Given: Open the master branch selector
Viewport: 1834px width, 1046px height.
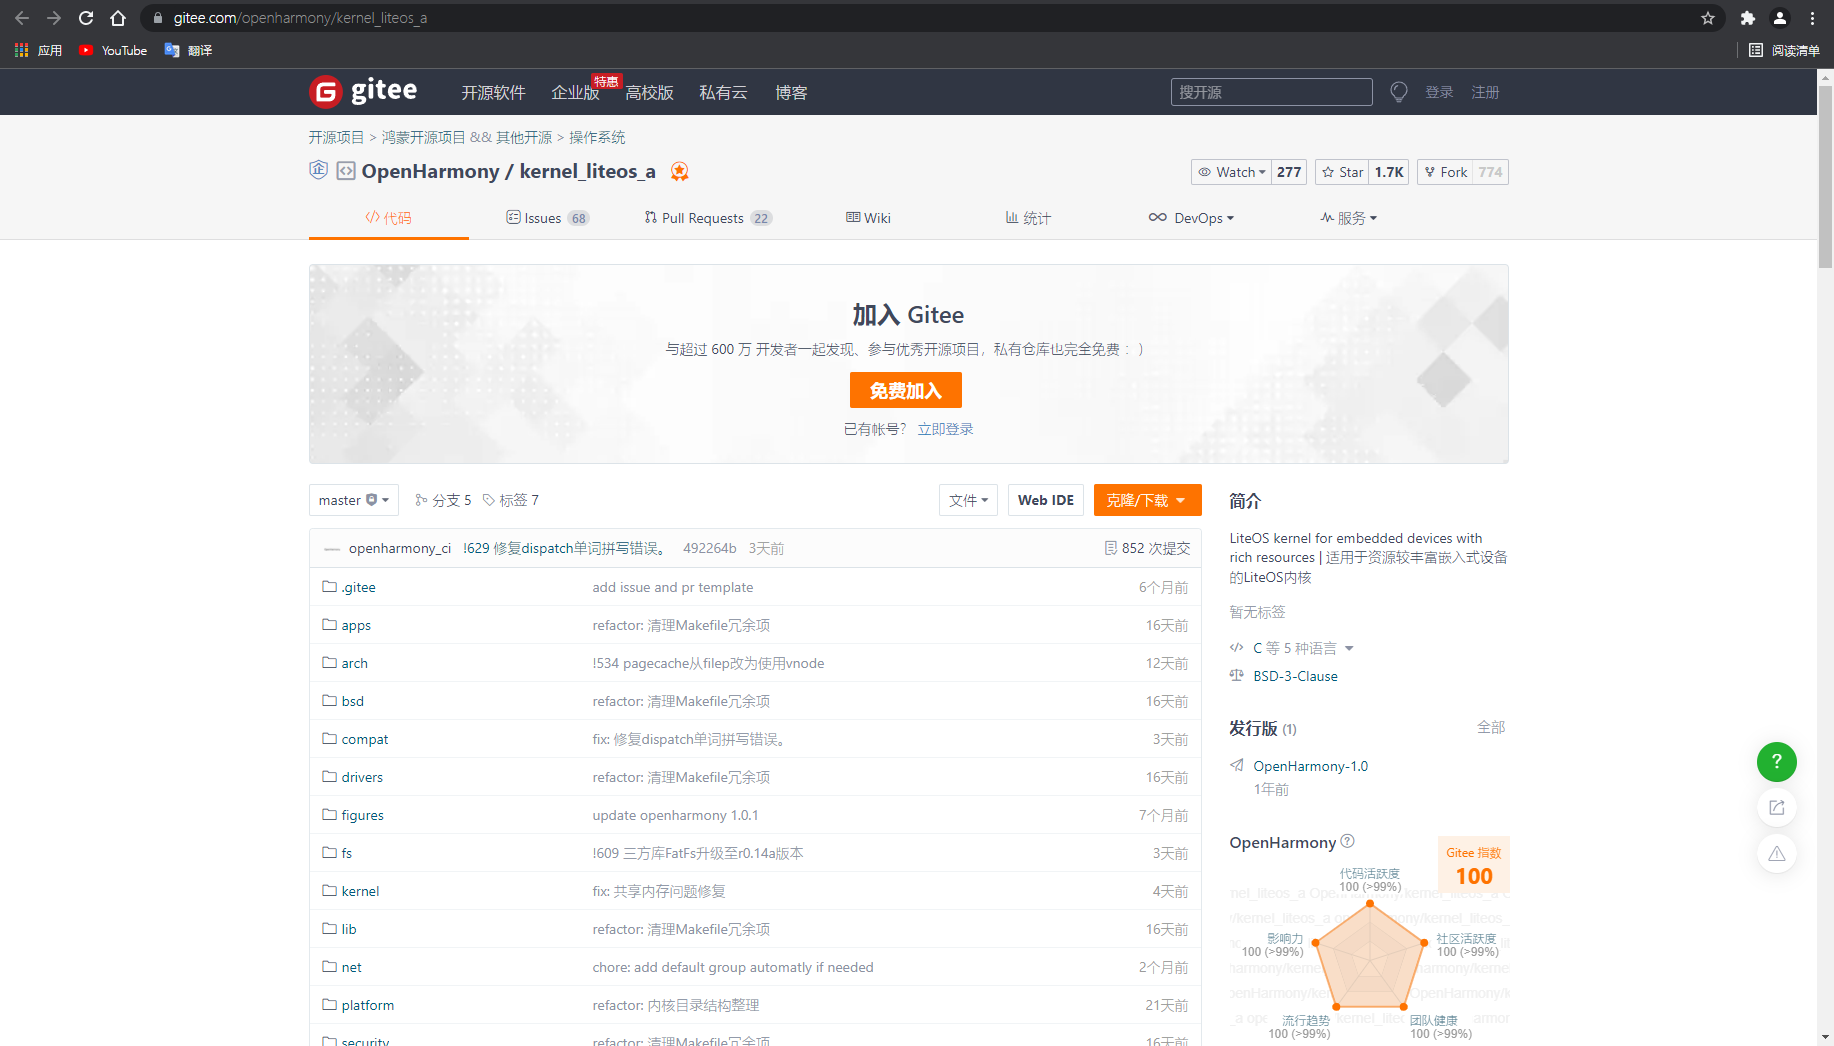Looking at the screenshot, I should pyautogui.click(x=354, y=500).
